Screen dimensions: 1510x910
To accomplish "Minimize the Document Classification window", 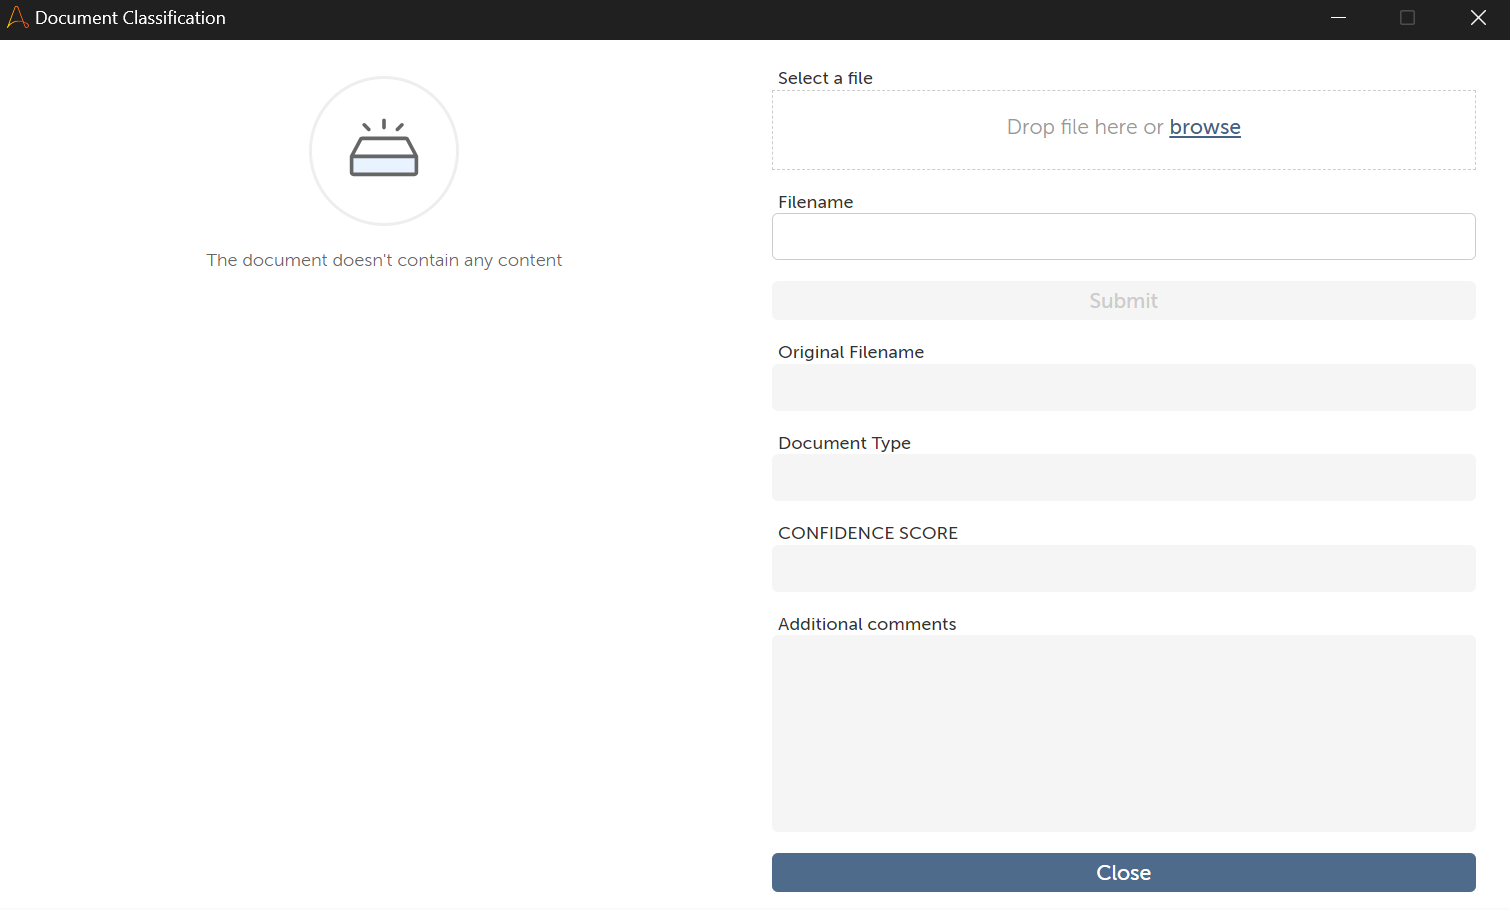I will (x=1338, y=18).
